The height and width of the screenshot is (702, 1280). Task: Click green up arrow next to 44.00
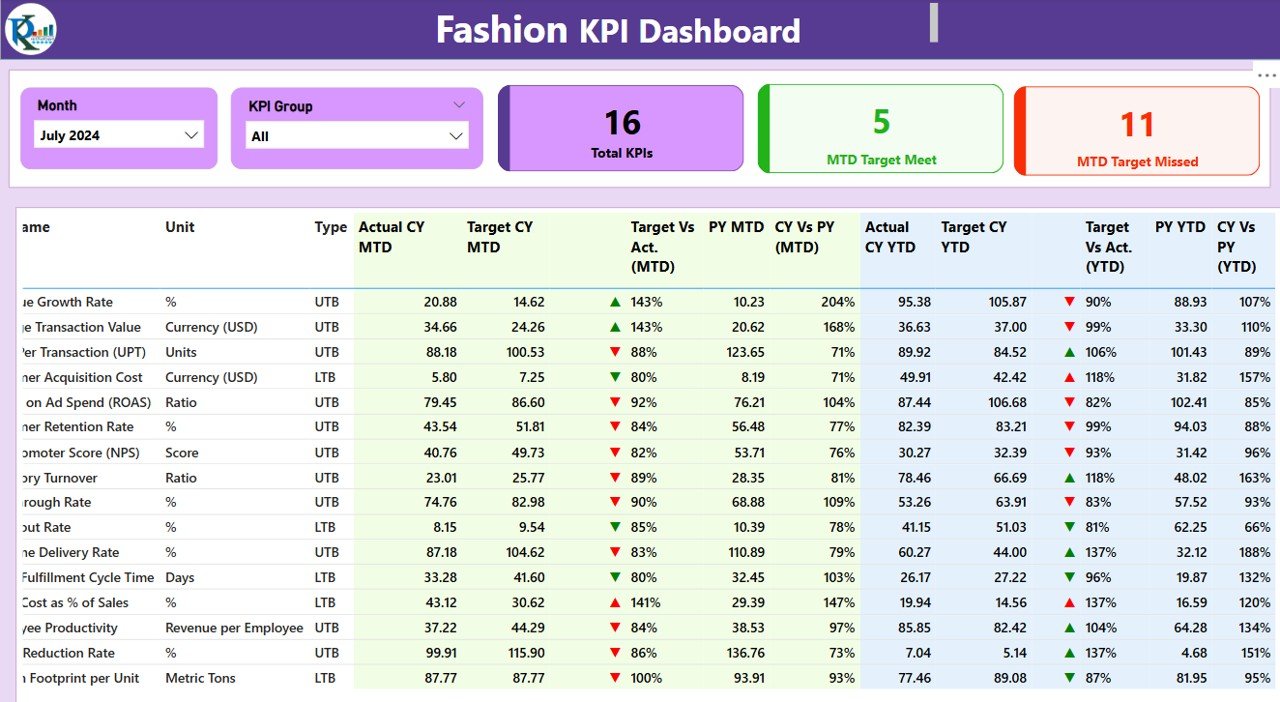(1070, 552)
